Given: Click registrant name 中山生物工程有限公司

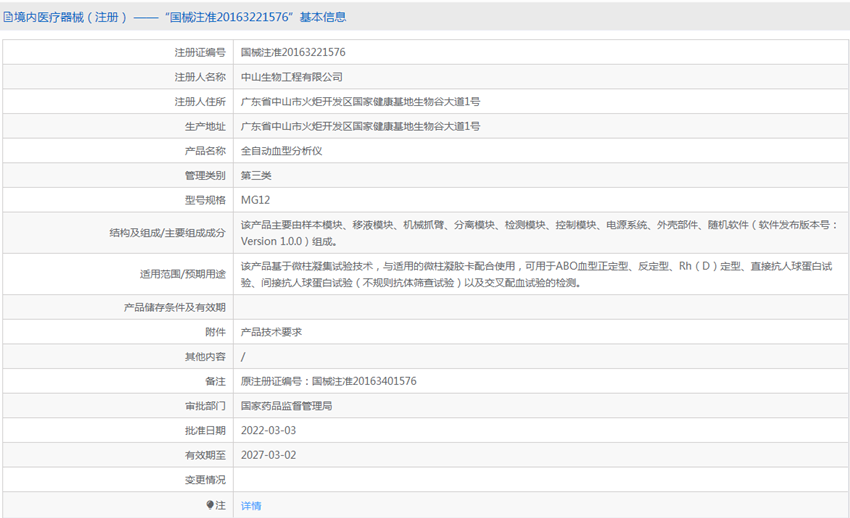Looking at the screenshot, I should (x=291, y=77).
